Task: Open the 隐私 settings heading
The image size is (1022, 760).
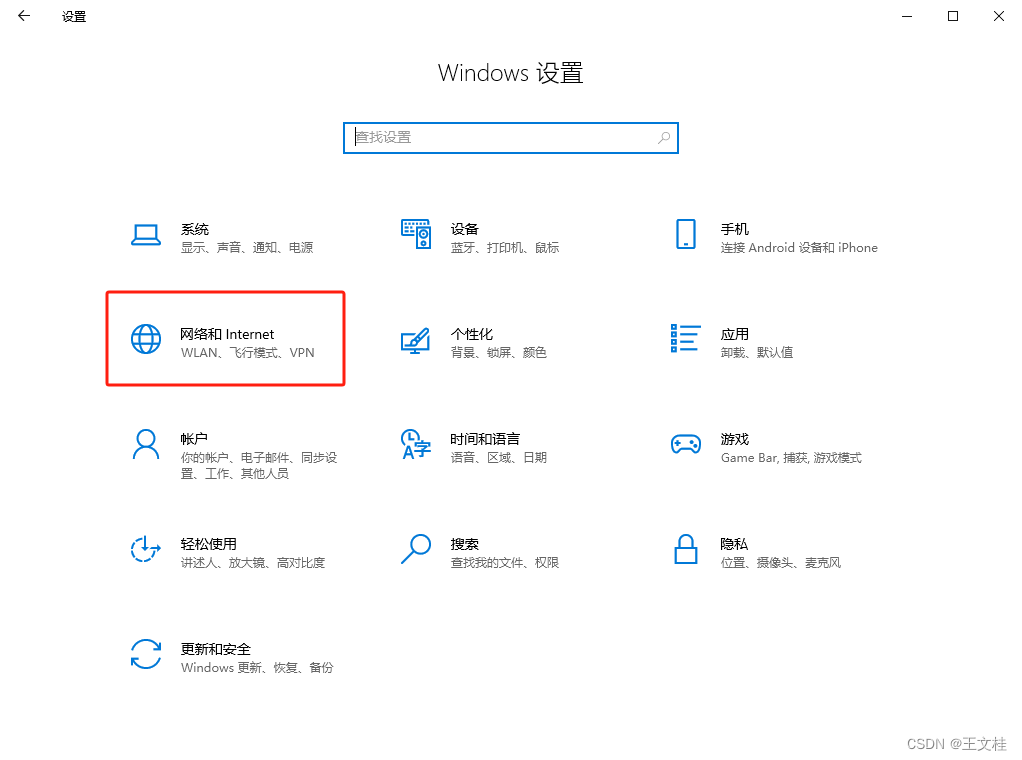Action: pos(735,544)
